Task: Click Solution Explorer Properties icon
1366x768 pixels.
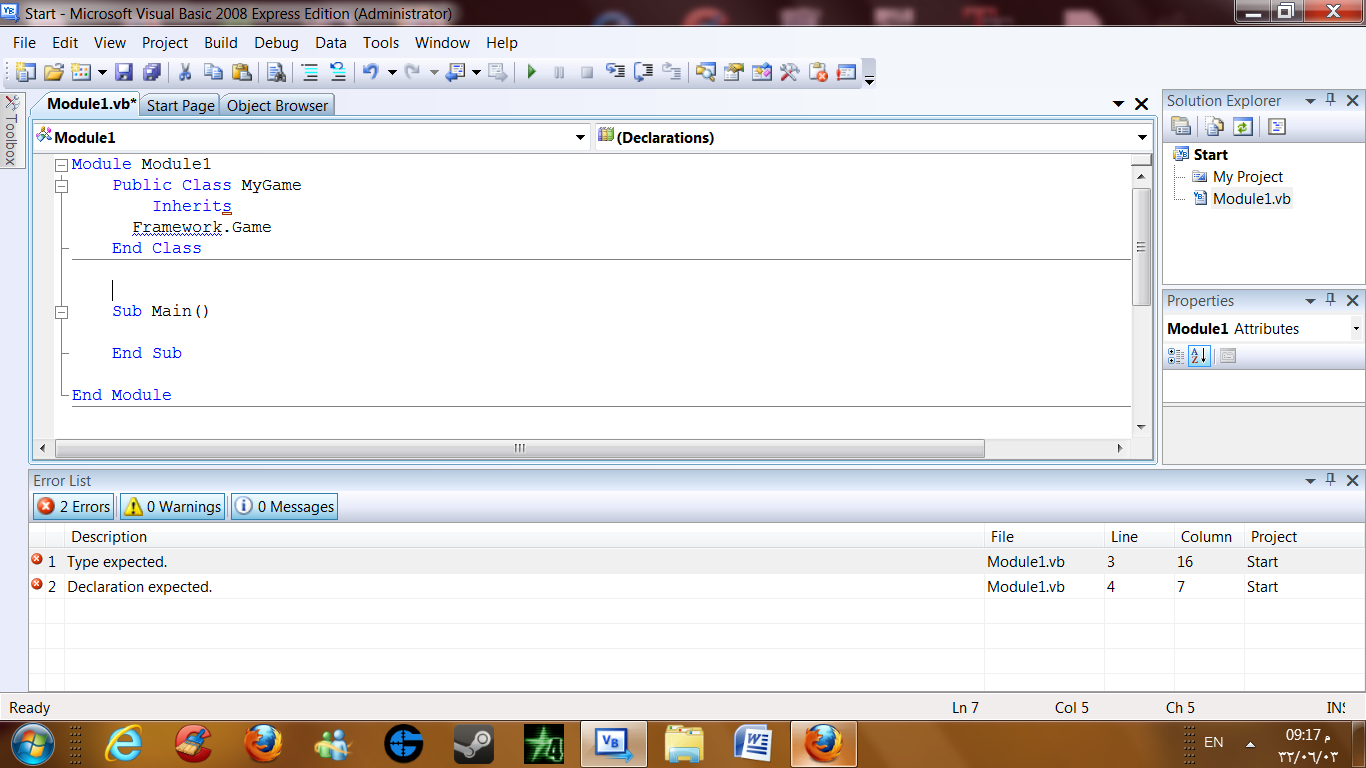Action: click(1181, 126)
